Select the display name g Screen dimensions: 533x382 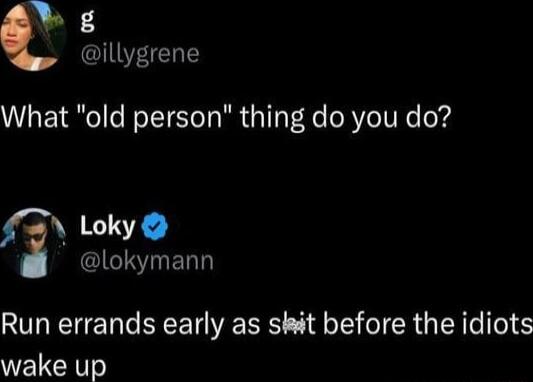coord(87,22)
